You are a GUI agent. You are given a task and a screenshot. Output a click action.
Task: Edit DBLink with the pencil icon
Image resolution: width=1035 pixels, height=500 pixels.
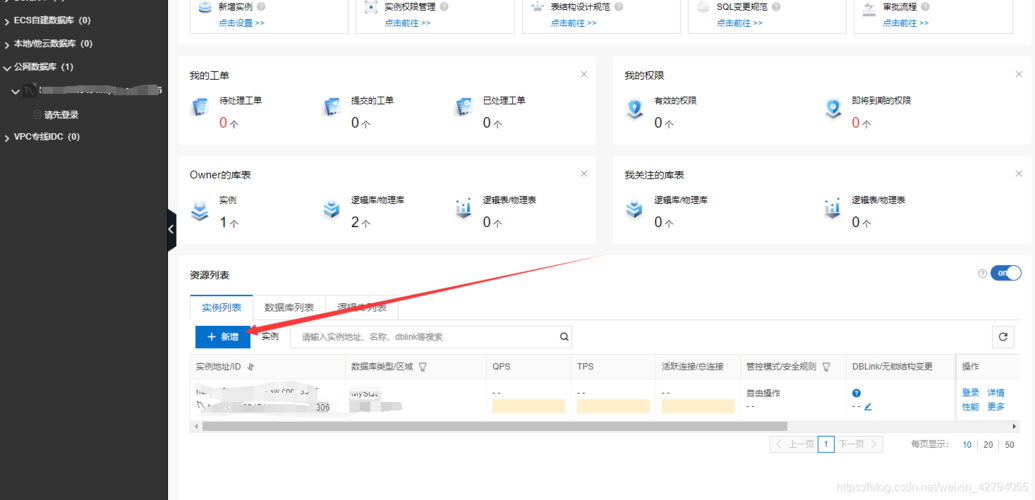click(x=868, y=407)
